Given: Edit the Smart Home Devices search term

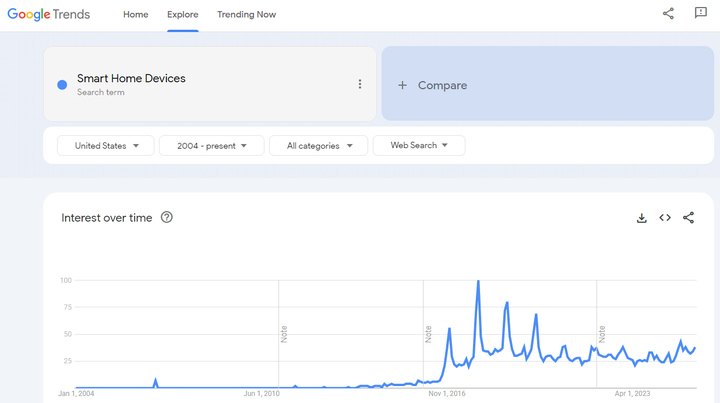Looking at the screenshot, I should 131,78.
